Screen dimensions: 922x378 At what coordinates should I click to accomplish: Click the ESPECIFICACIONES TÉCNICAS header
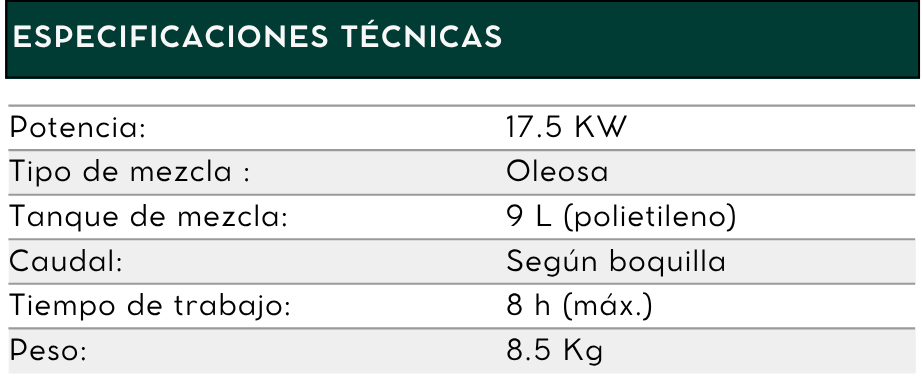[x=257, y=36]
